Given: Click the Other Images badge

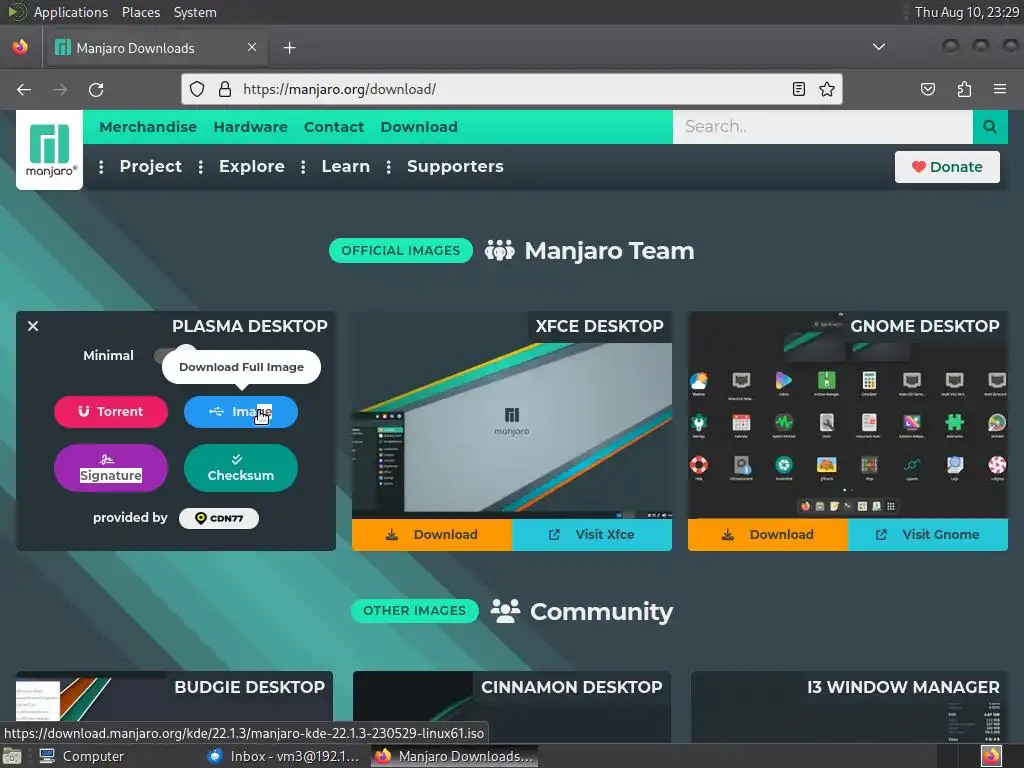Looking at the screenshot, I should [x=415, y=611].
